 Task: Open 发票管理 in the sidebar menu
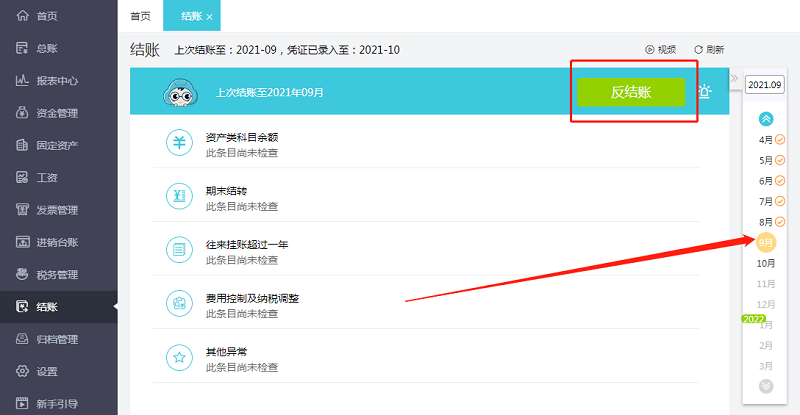57,210
